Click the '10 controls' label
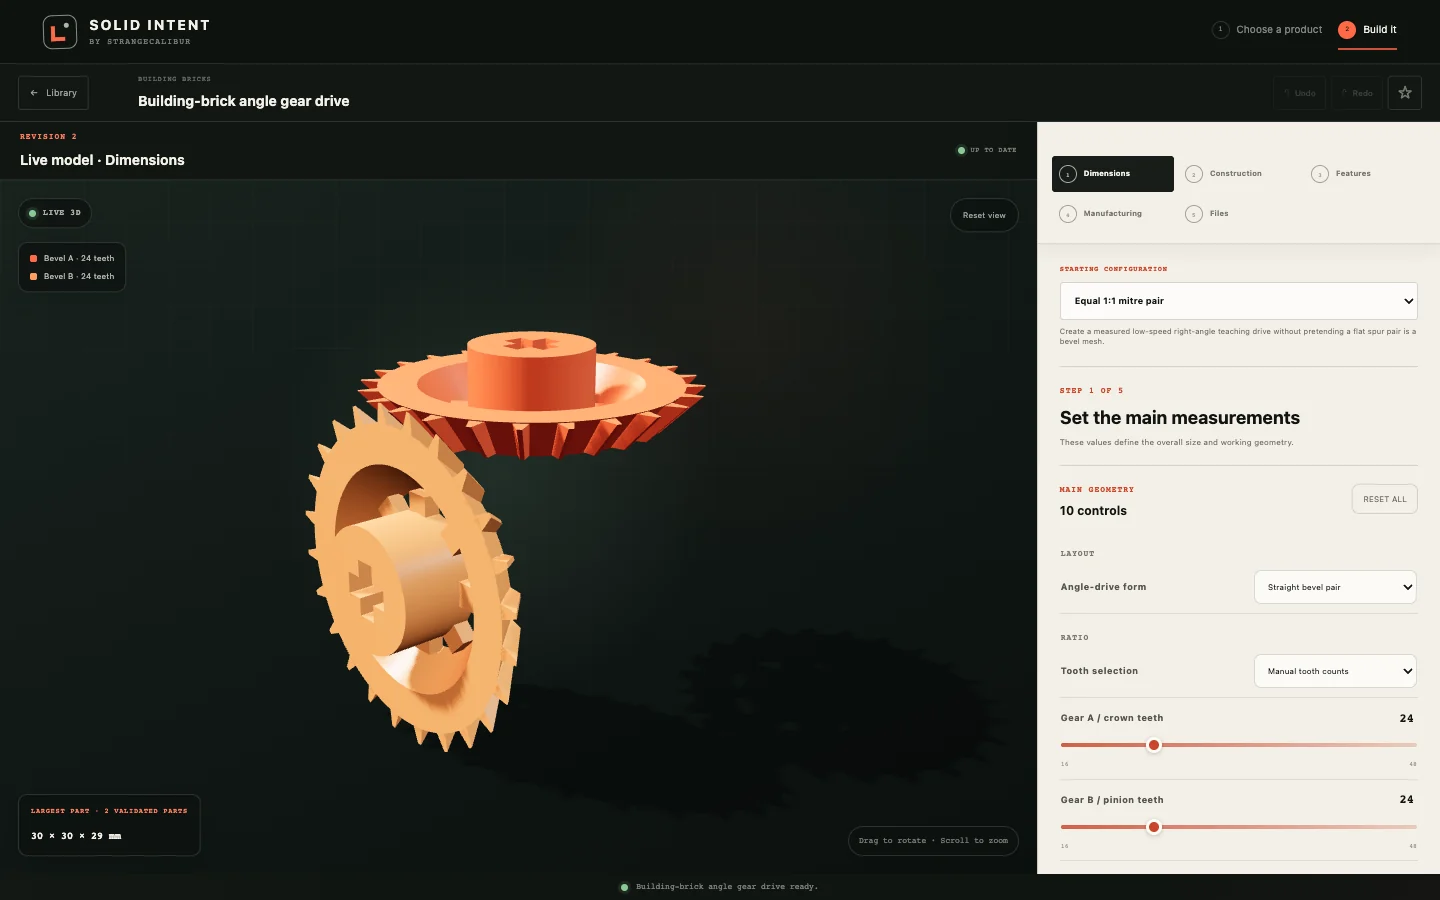This screenshot has height=900, width=1440. pos(1093,511)
